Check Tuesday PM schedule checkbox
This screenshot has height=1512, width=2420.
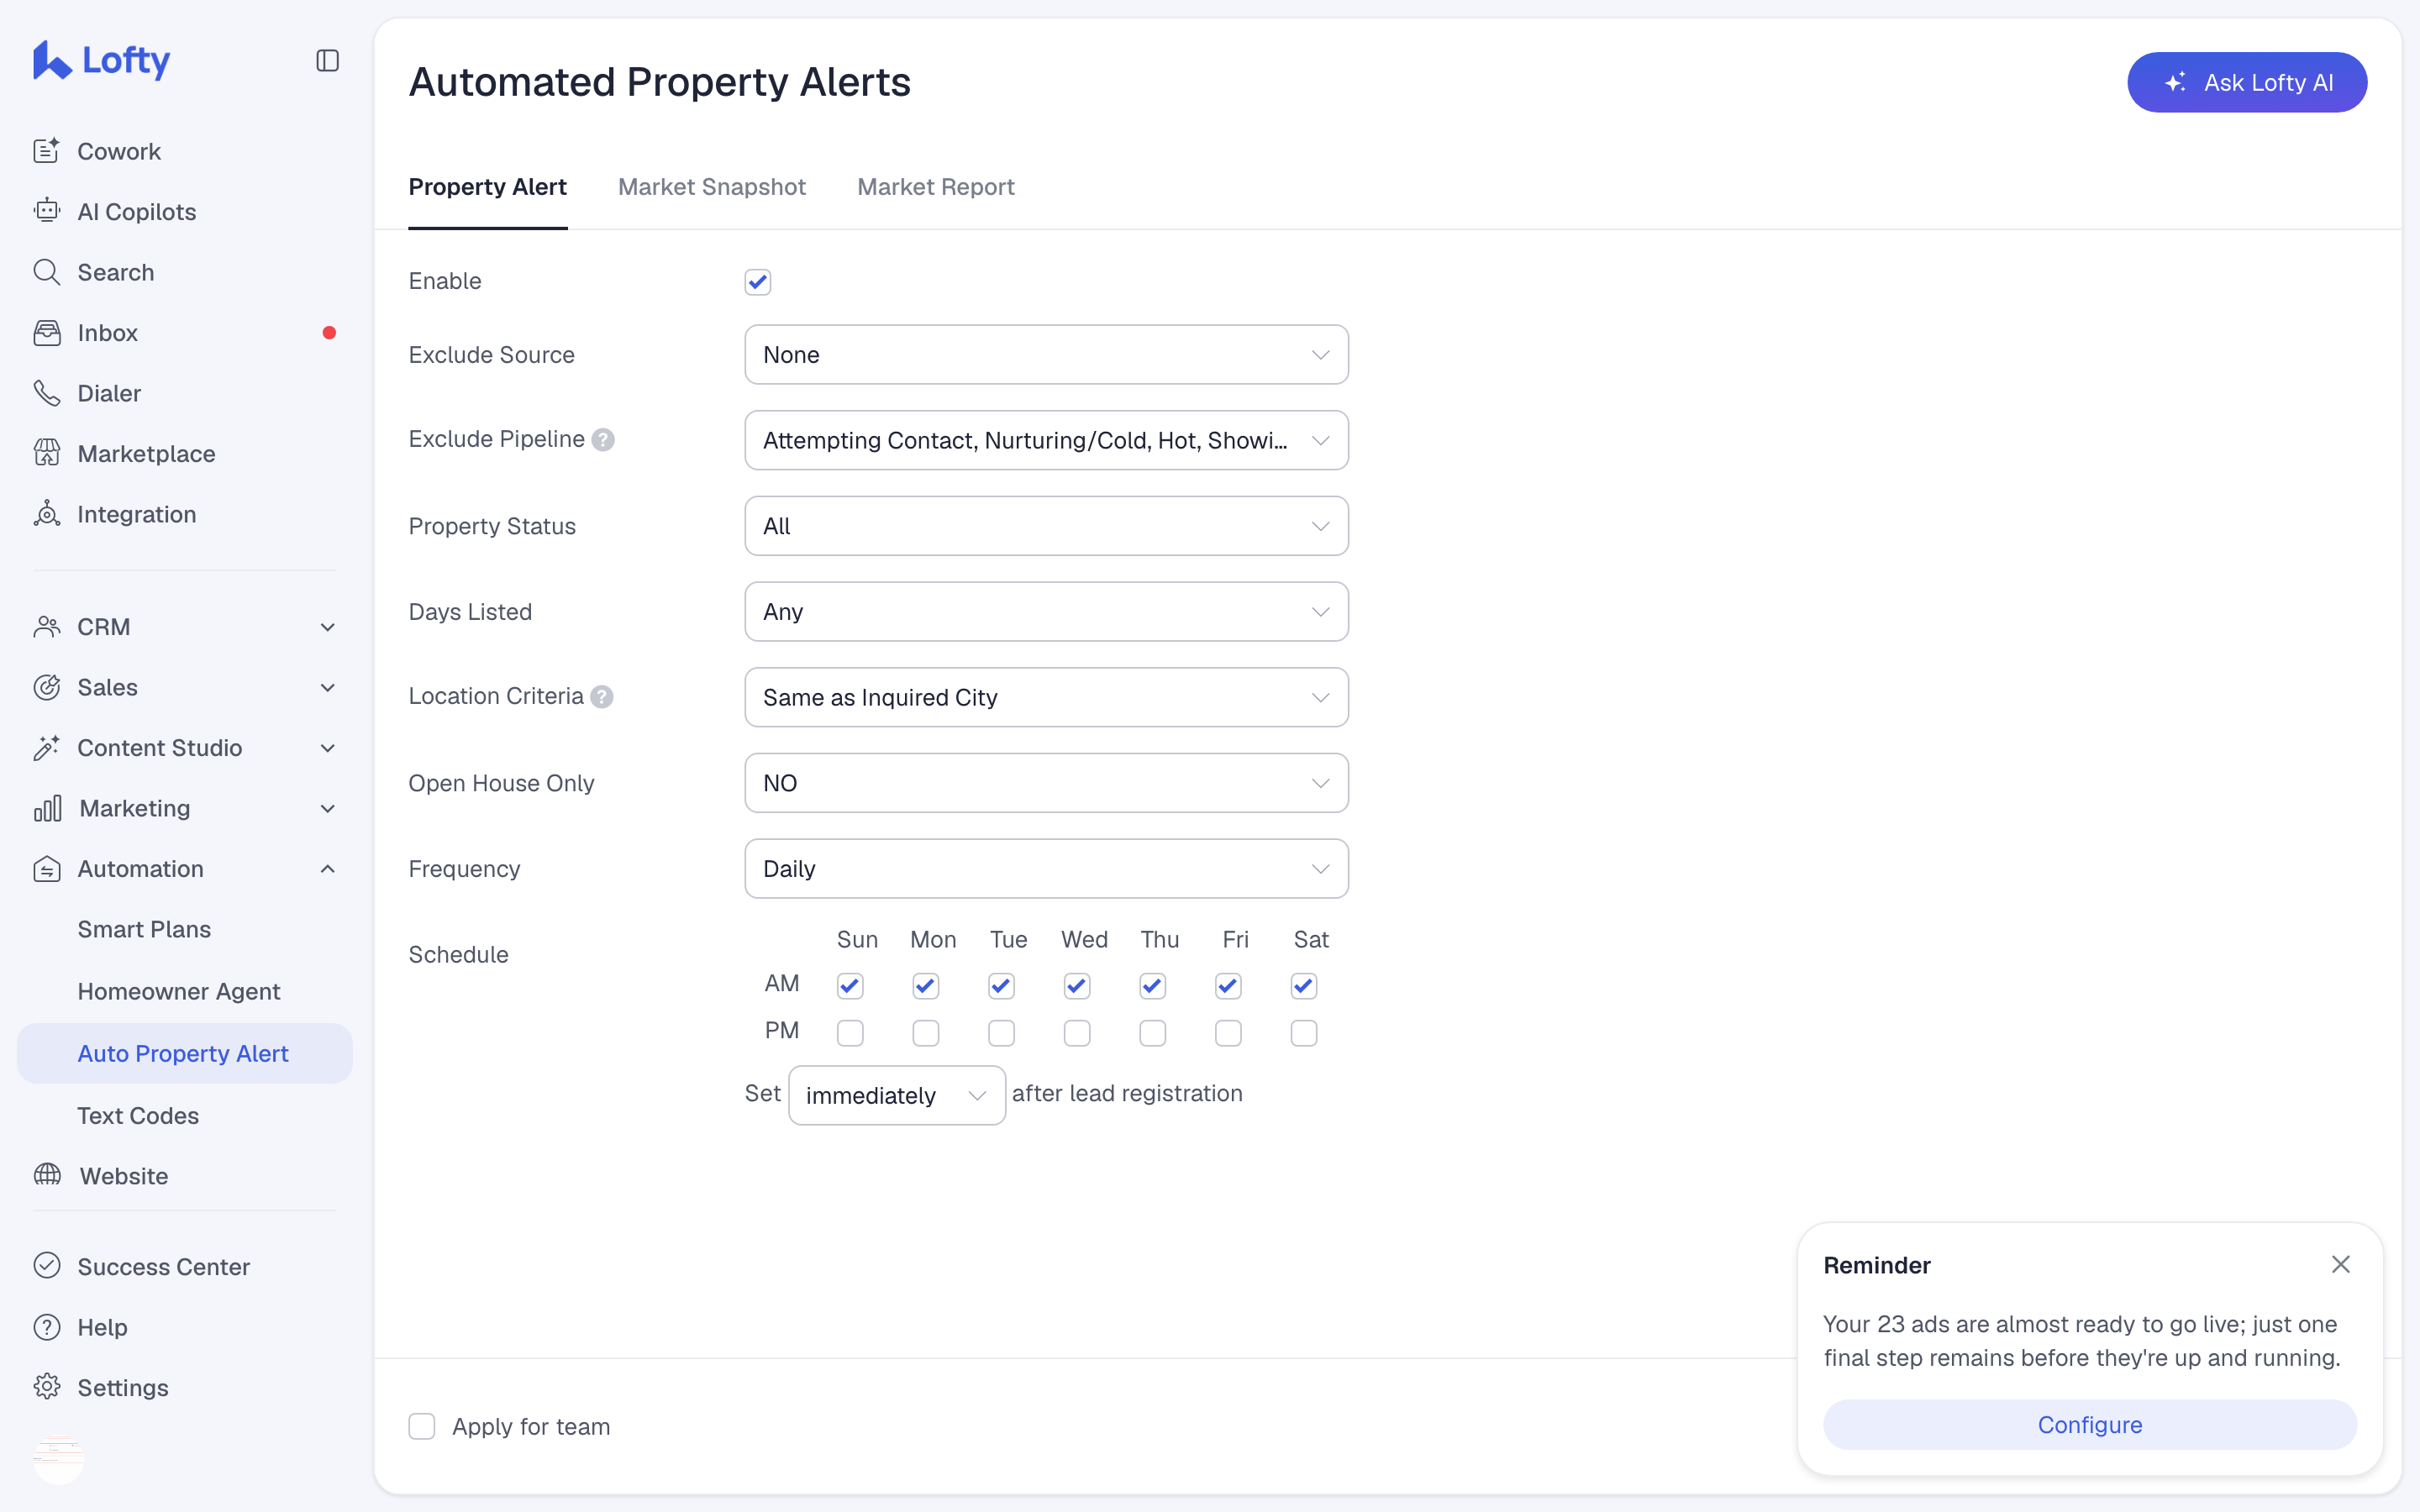pyautogui.click(x=1001, y=1033)
